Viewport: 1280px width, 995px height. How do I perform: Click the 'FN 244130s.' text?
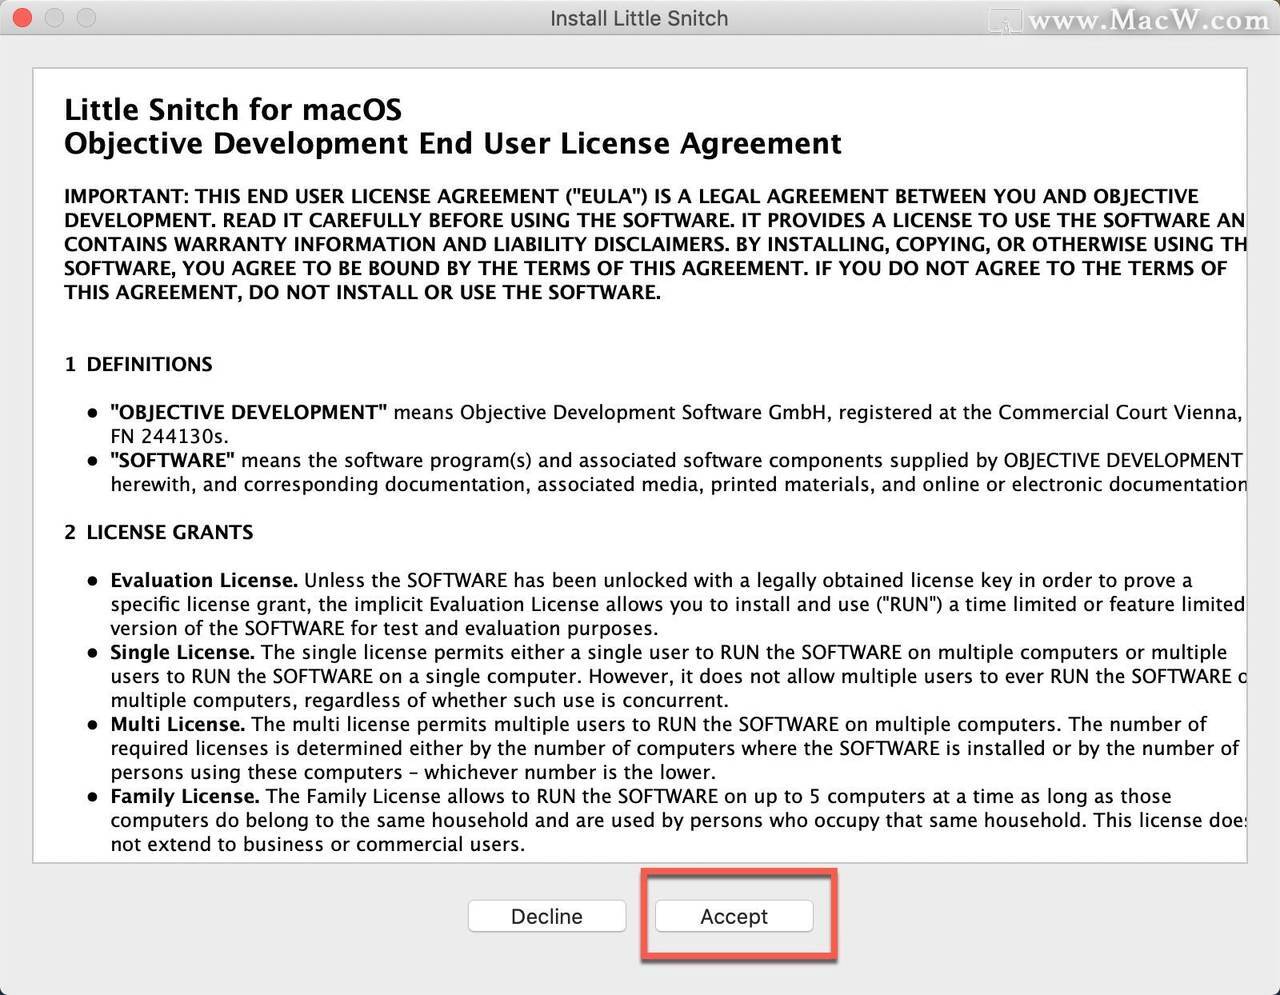169,436
